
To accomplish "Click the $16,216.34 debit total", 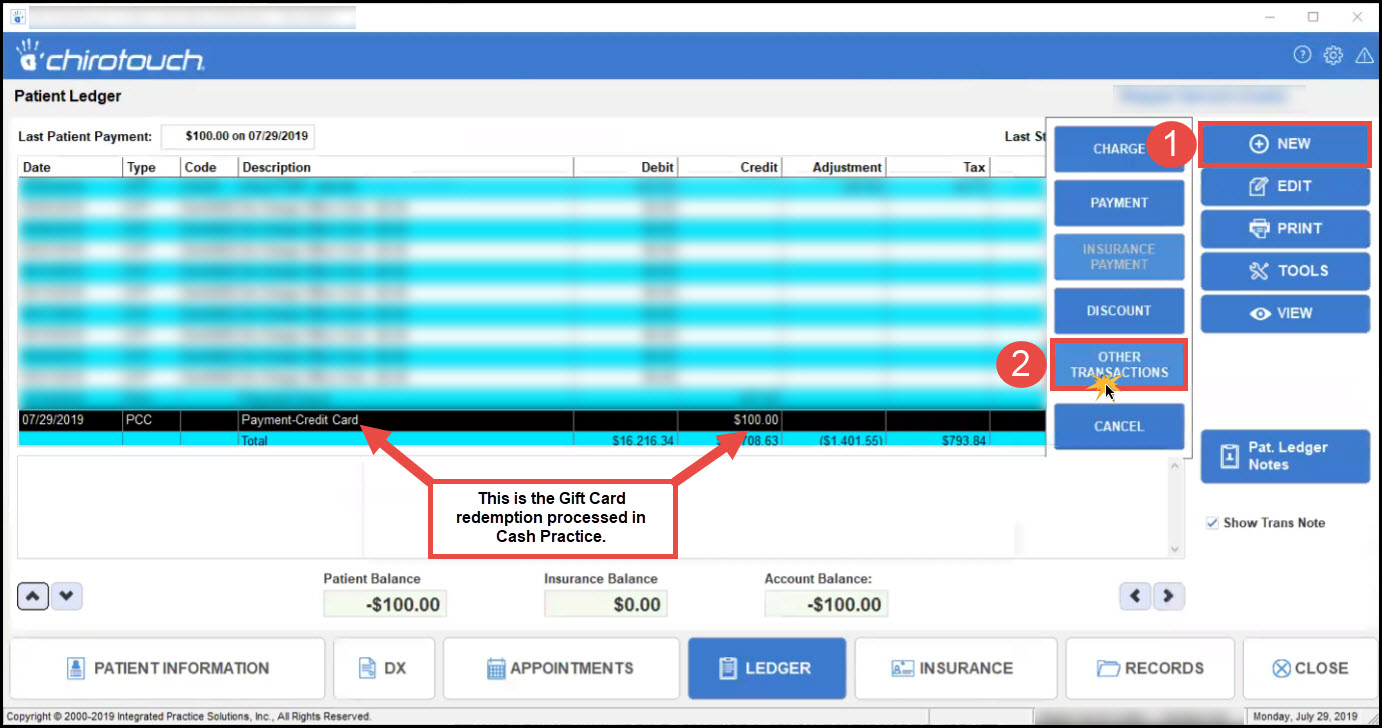I will [x=643, y=440].
